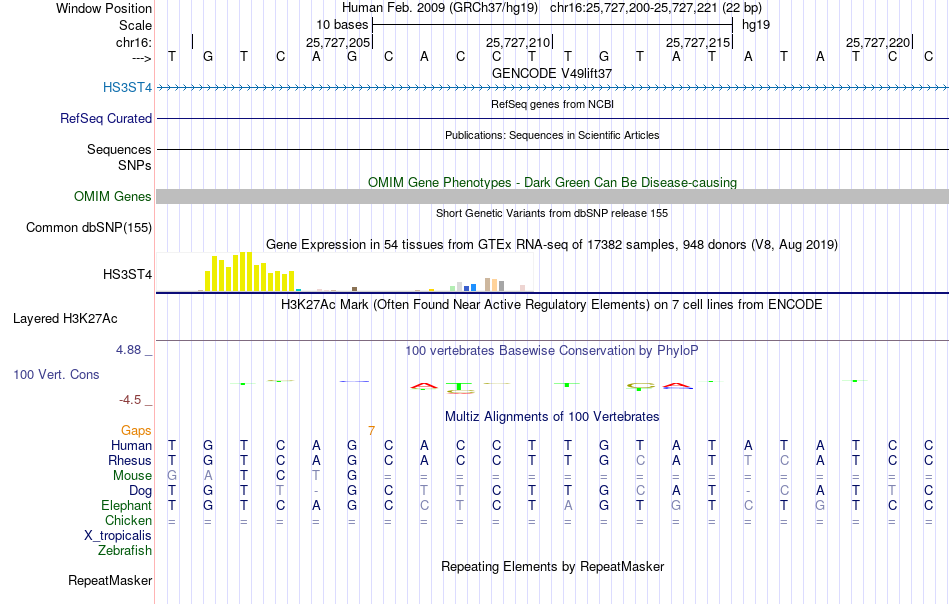The width and height of the screenshot is (950, 604).
Task: Select the Mouse alignment row label
Action: point(132,476)
